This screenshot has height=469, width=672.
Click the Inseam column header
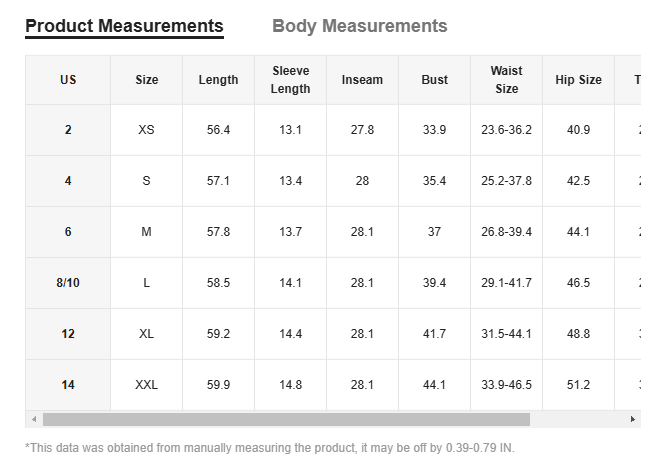point(362,80)
